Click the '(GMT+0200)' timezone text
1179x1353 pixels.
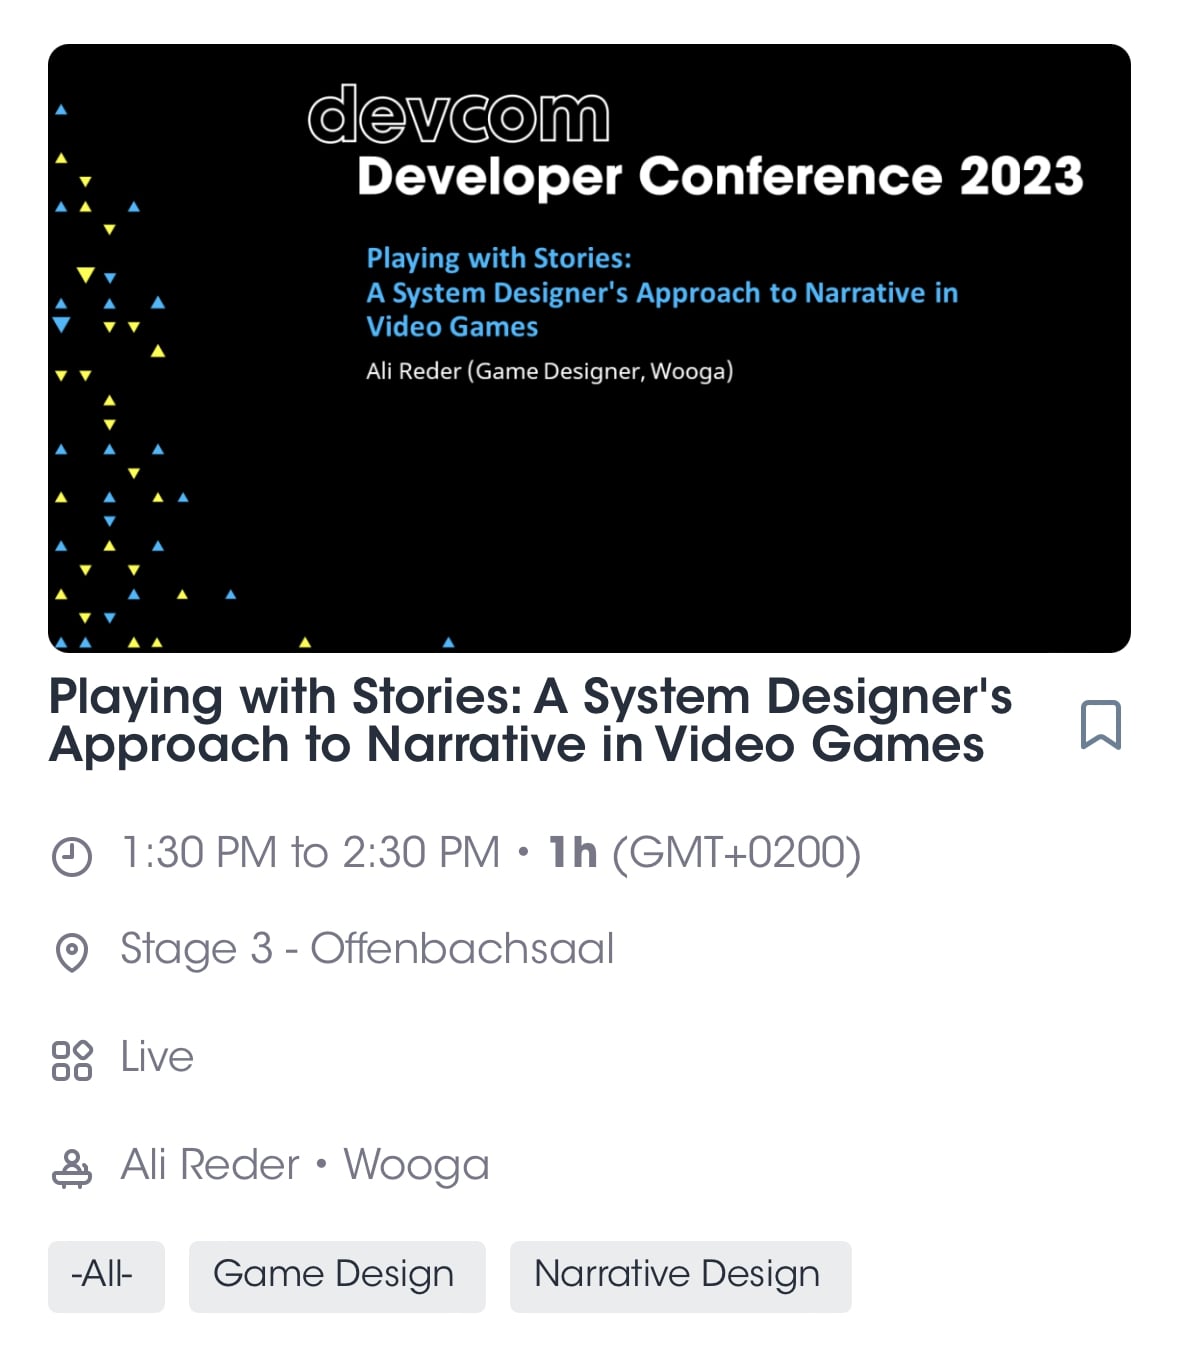pos(736,854)
